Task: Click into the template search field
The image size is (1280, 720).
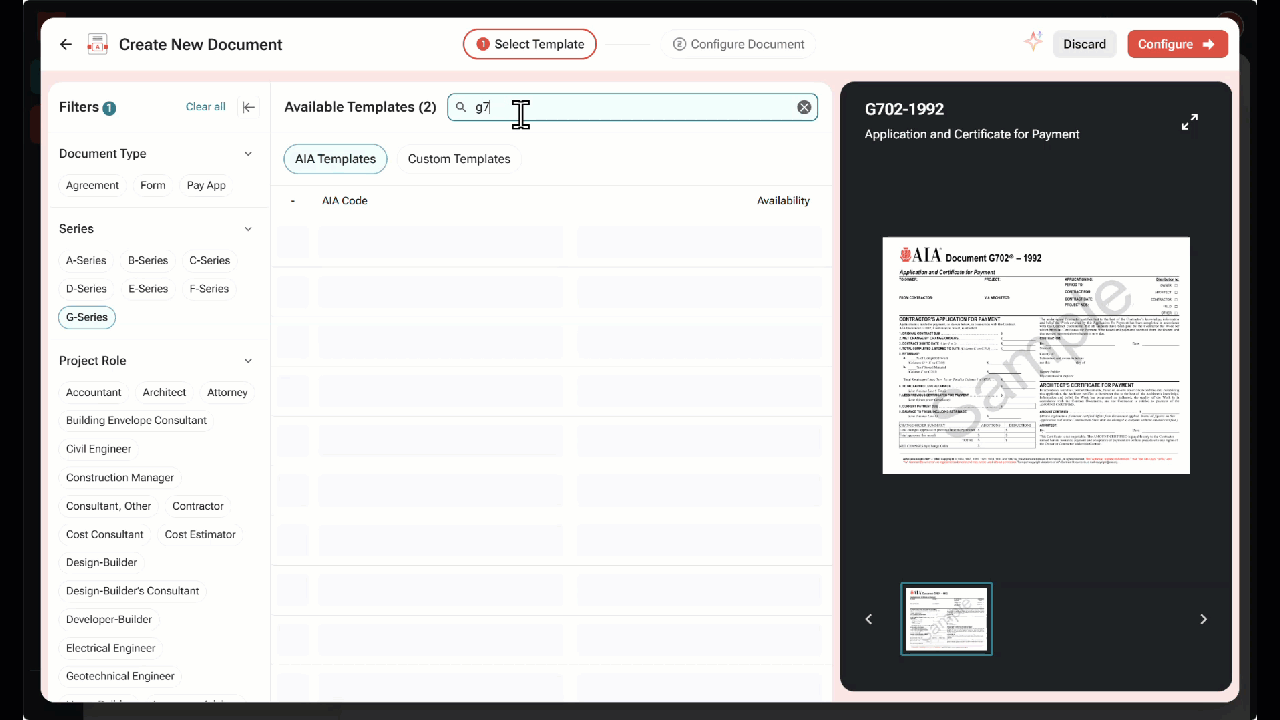Action: (632, 107)
